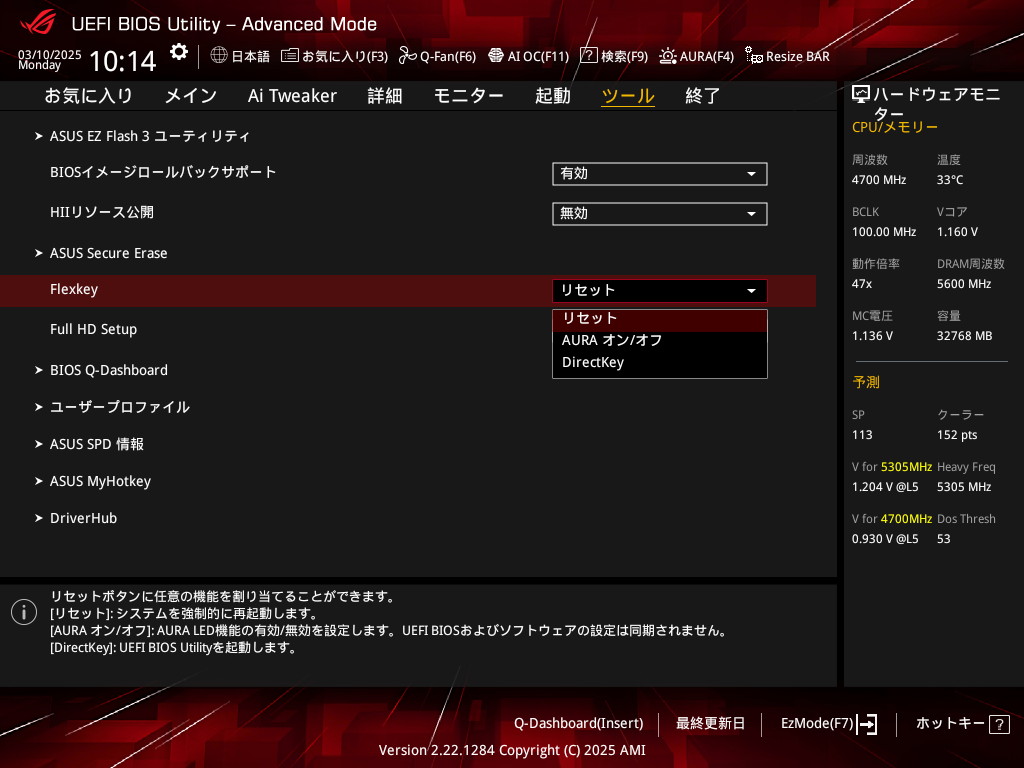Viewport: 1024px width, 768px height.
Task: Expand ASUS SPD 情報 submenu
Action: [x=97, y=444]
